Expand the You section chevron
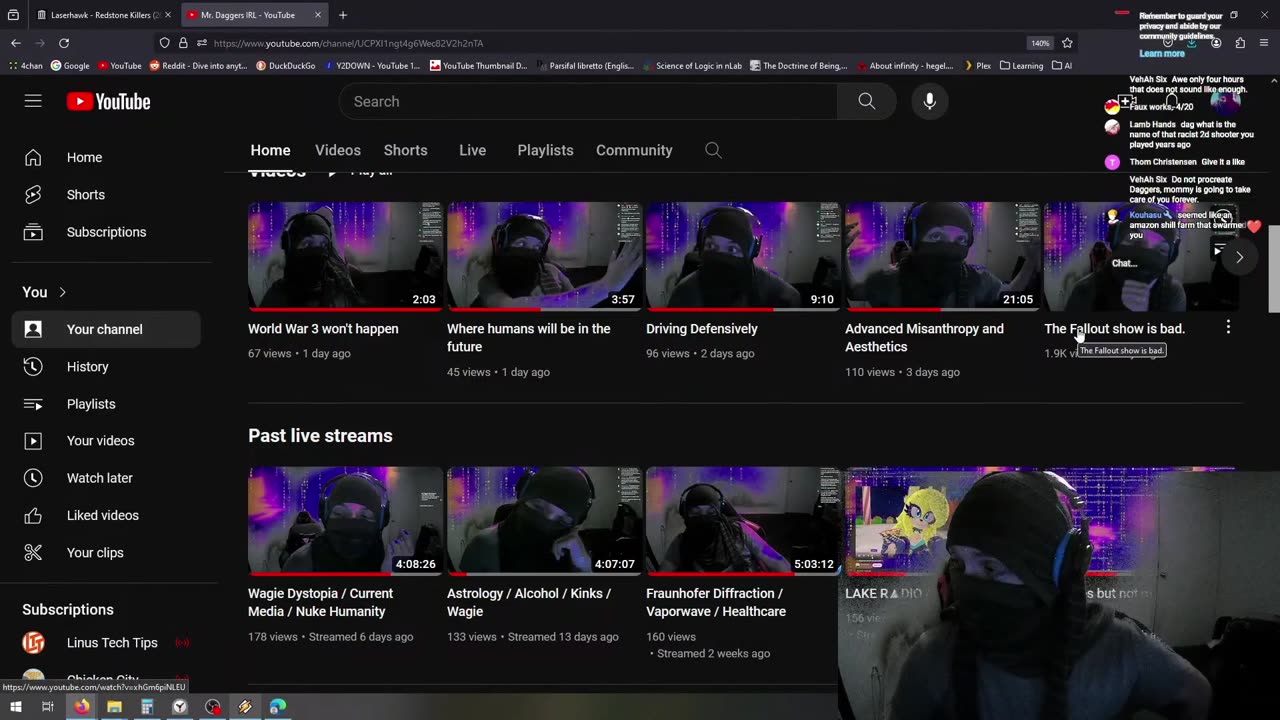This screenshot has height=720, width=1280. (62, 292)
